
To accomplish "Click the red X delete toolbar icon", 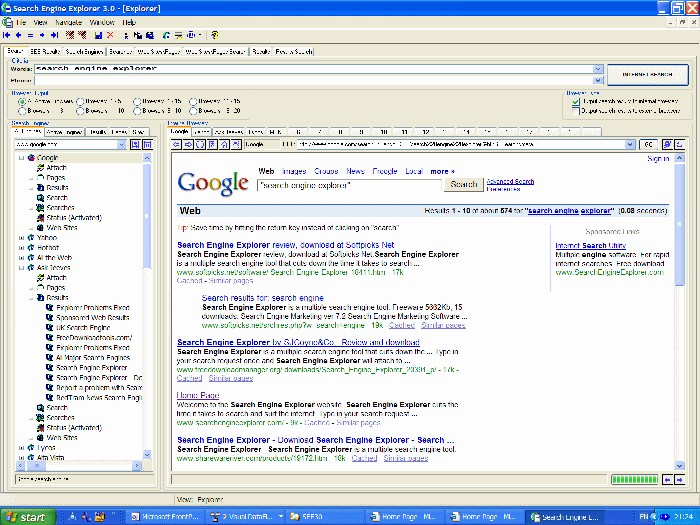I will [x=110, y=35].
